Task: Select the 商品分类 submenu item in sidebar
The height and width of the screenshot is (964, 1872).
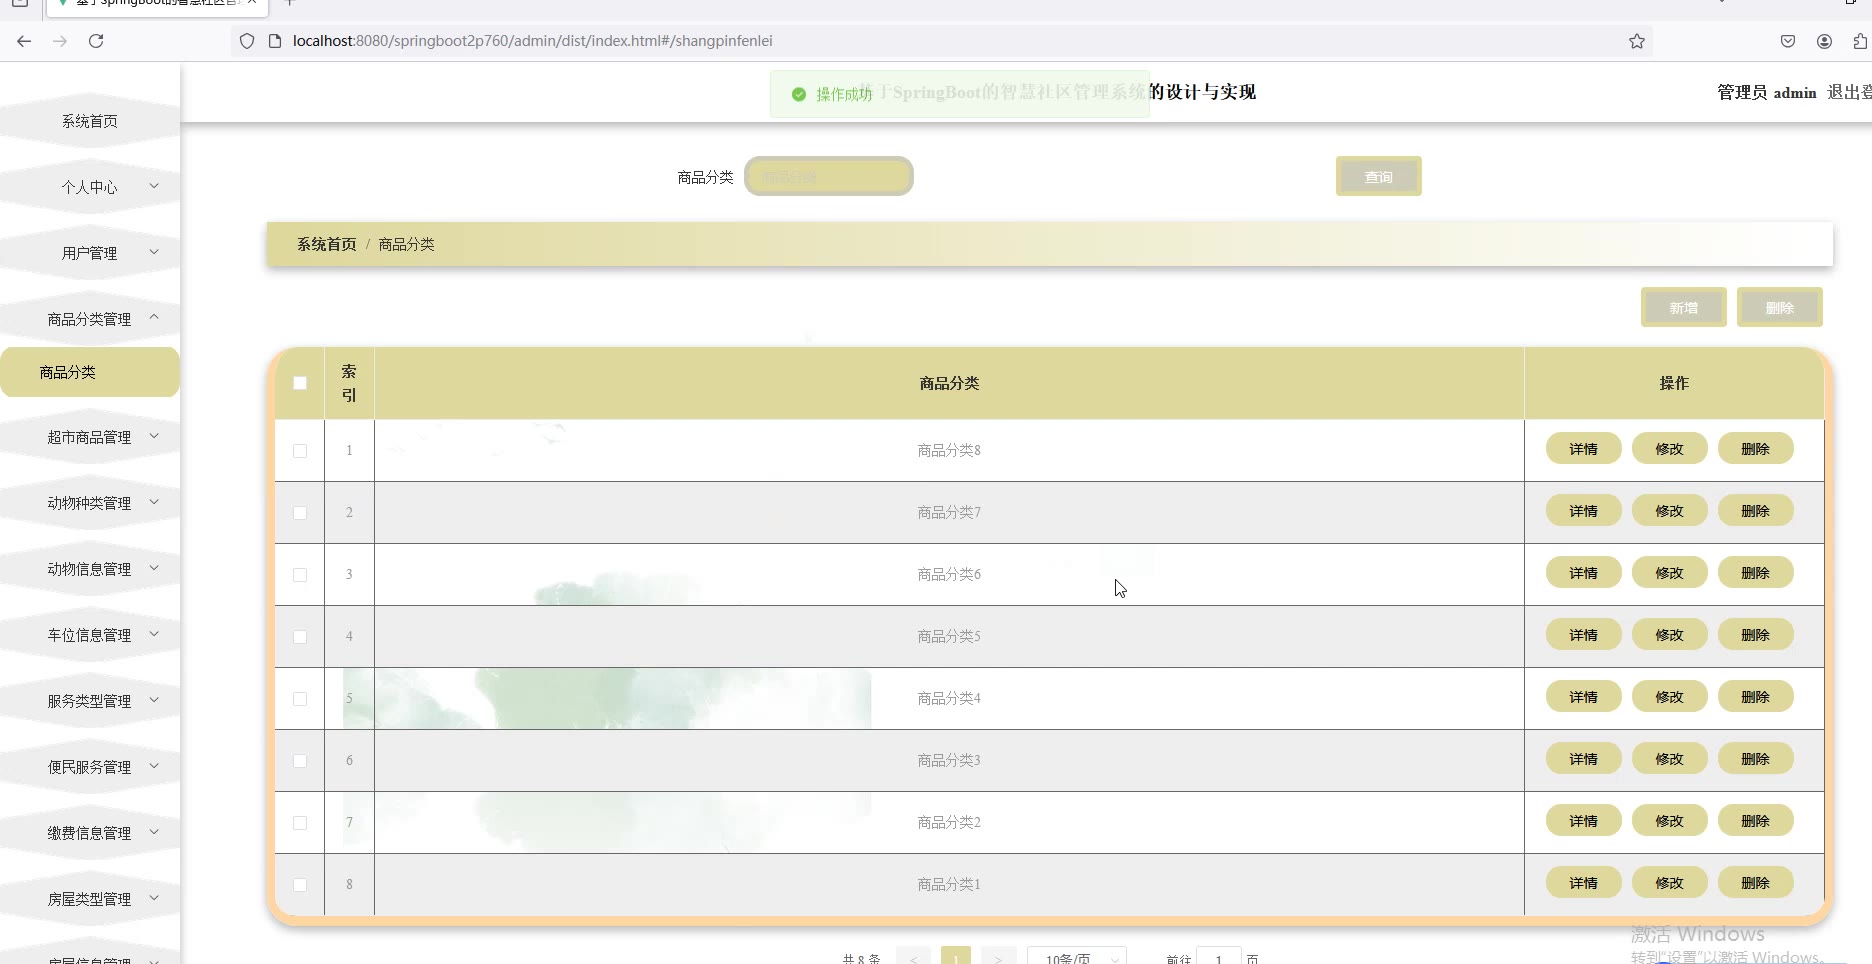Action: click(x=90, y=372)
